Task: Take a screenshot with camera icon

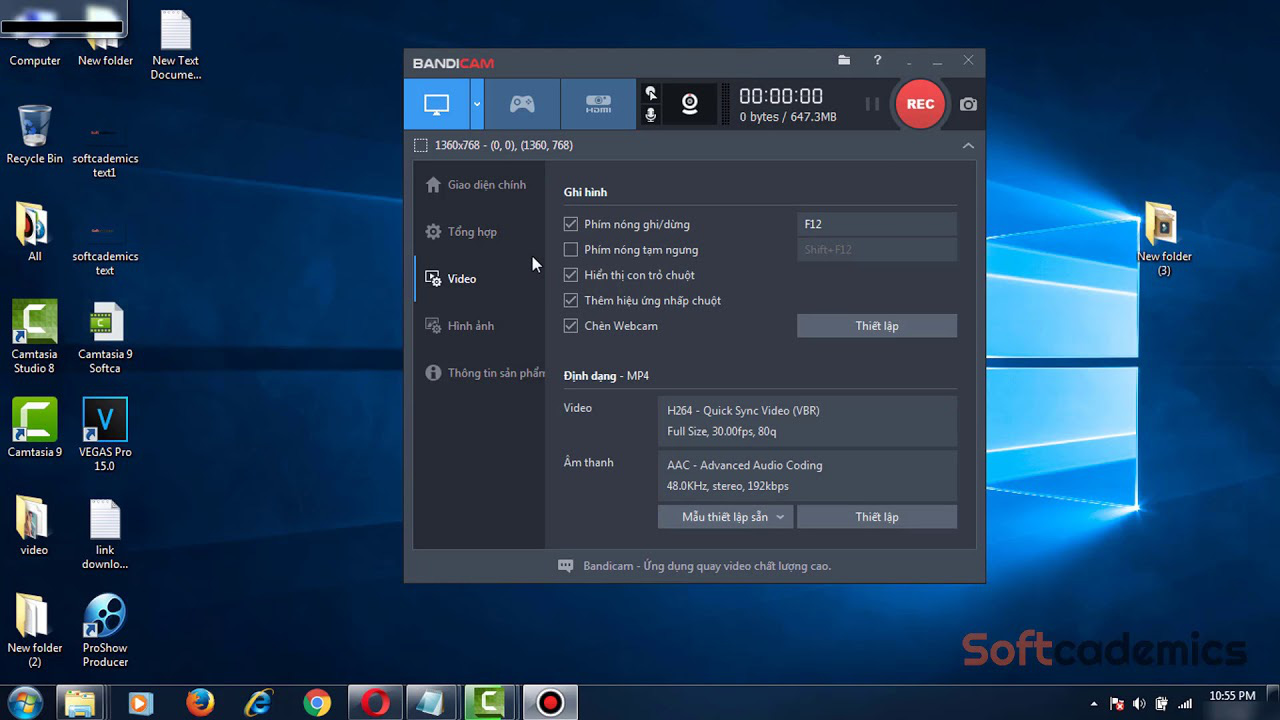Action: [x=968, y=104]
